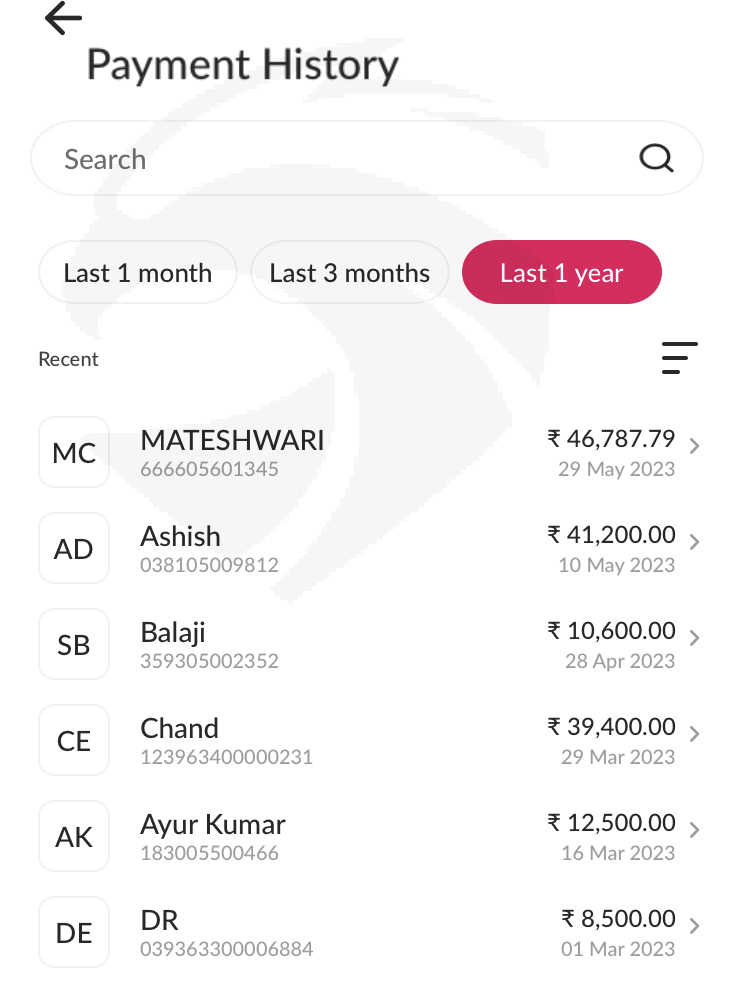
Task: Tap the MC avatar for MATESHWARI
Action: pyautogui.click(x=74, y=453)
